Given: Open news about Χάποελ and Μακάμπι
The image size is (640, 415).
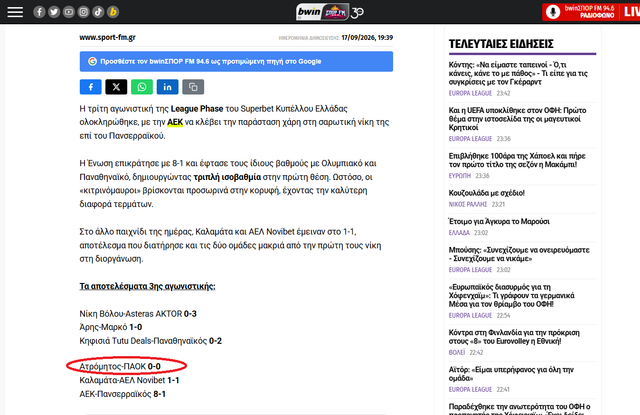Looking at the screenshot, I should point(517,160).
